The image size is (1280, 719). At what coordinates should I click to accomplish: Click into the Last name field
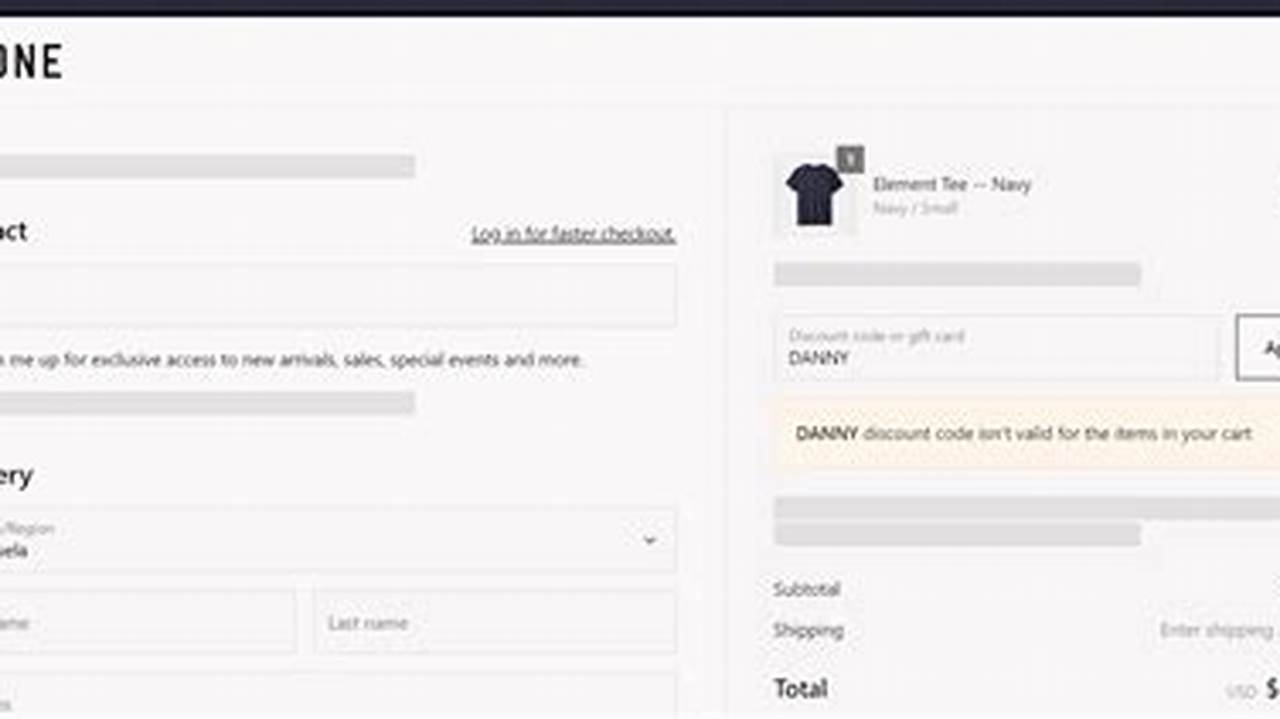(x=495, y=622)
